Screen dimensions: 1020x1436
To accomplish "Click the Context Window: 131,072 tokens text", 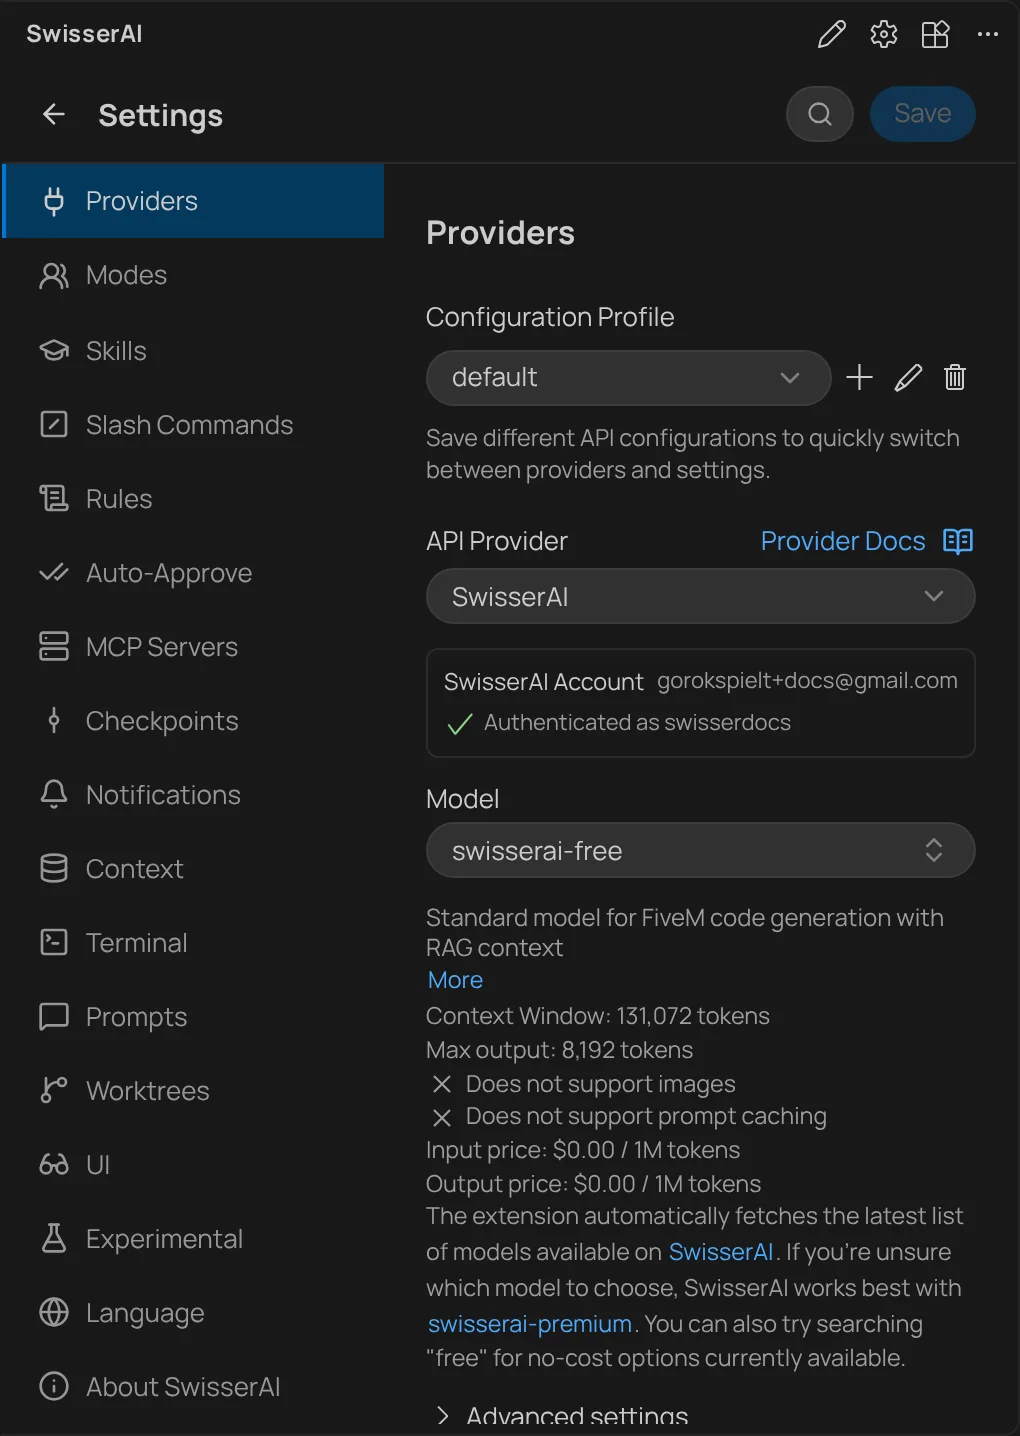I will click(x=598, y=1016).
